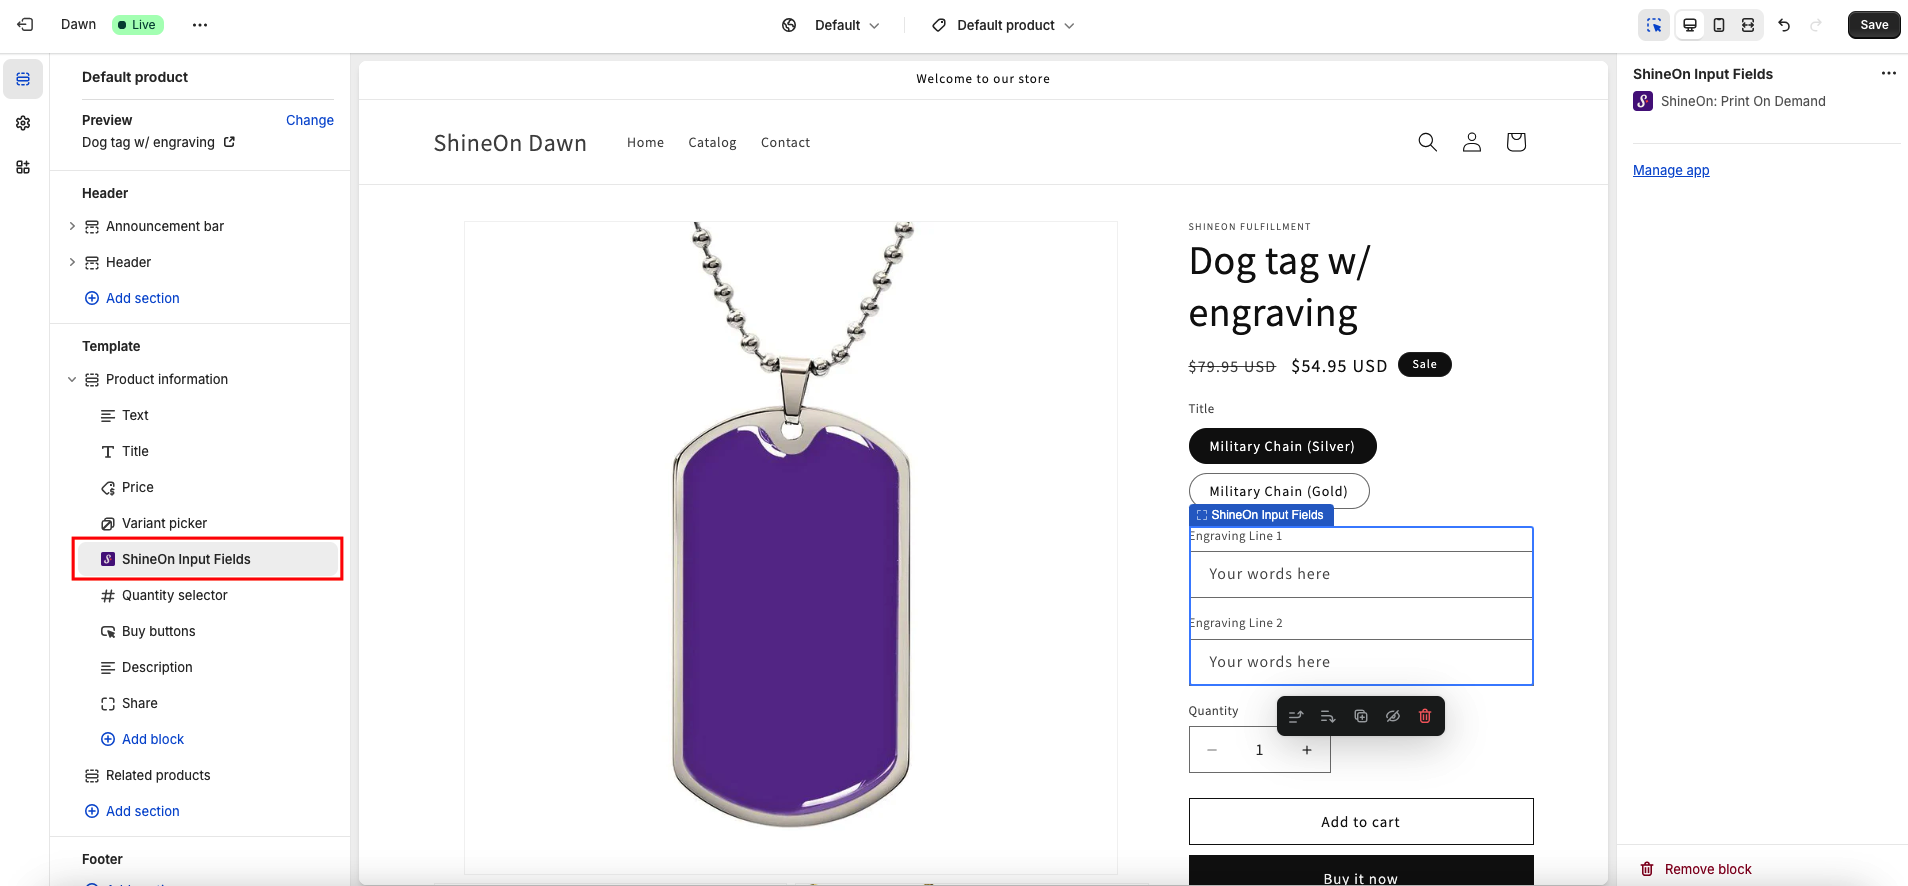Hide the ShineOn Input Fields block
This screenshot has width=1908, height=886.
1393,716
